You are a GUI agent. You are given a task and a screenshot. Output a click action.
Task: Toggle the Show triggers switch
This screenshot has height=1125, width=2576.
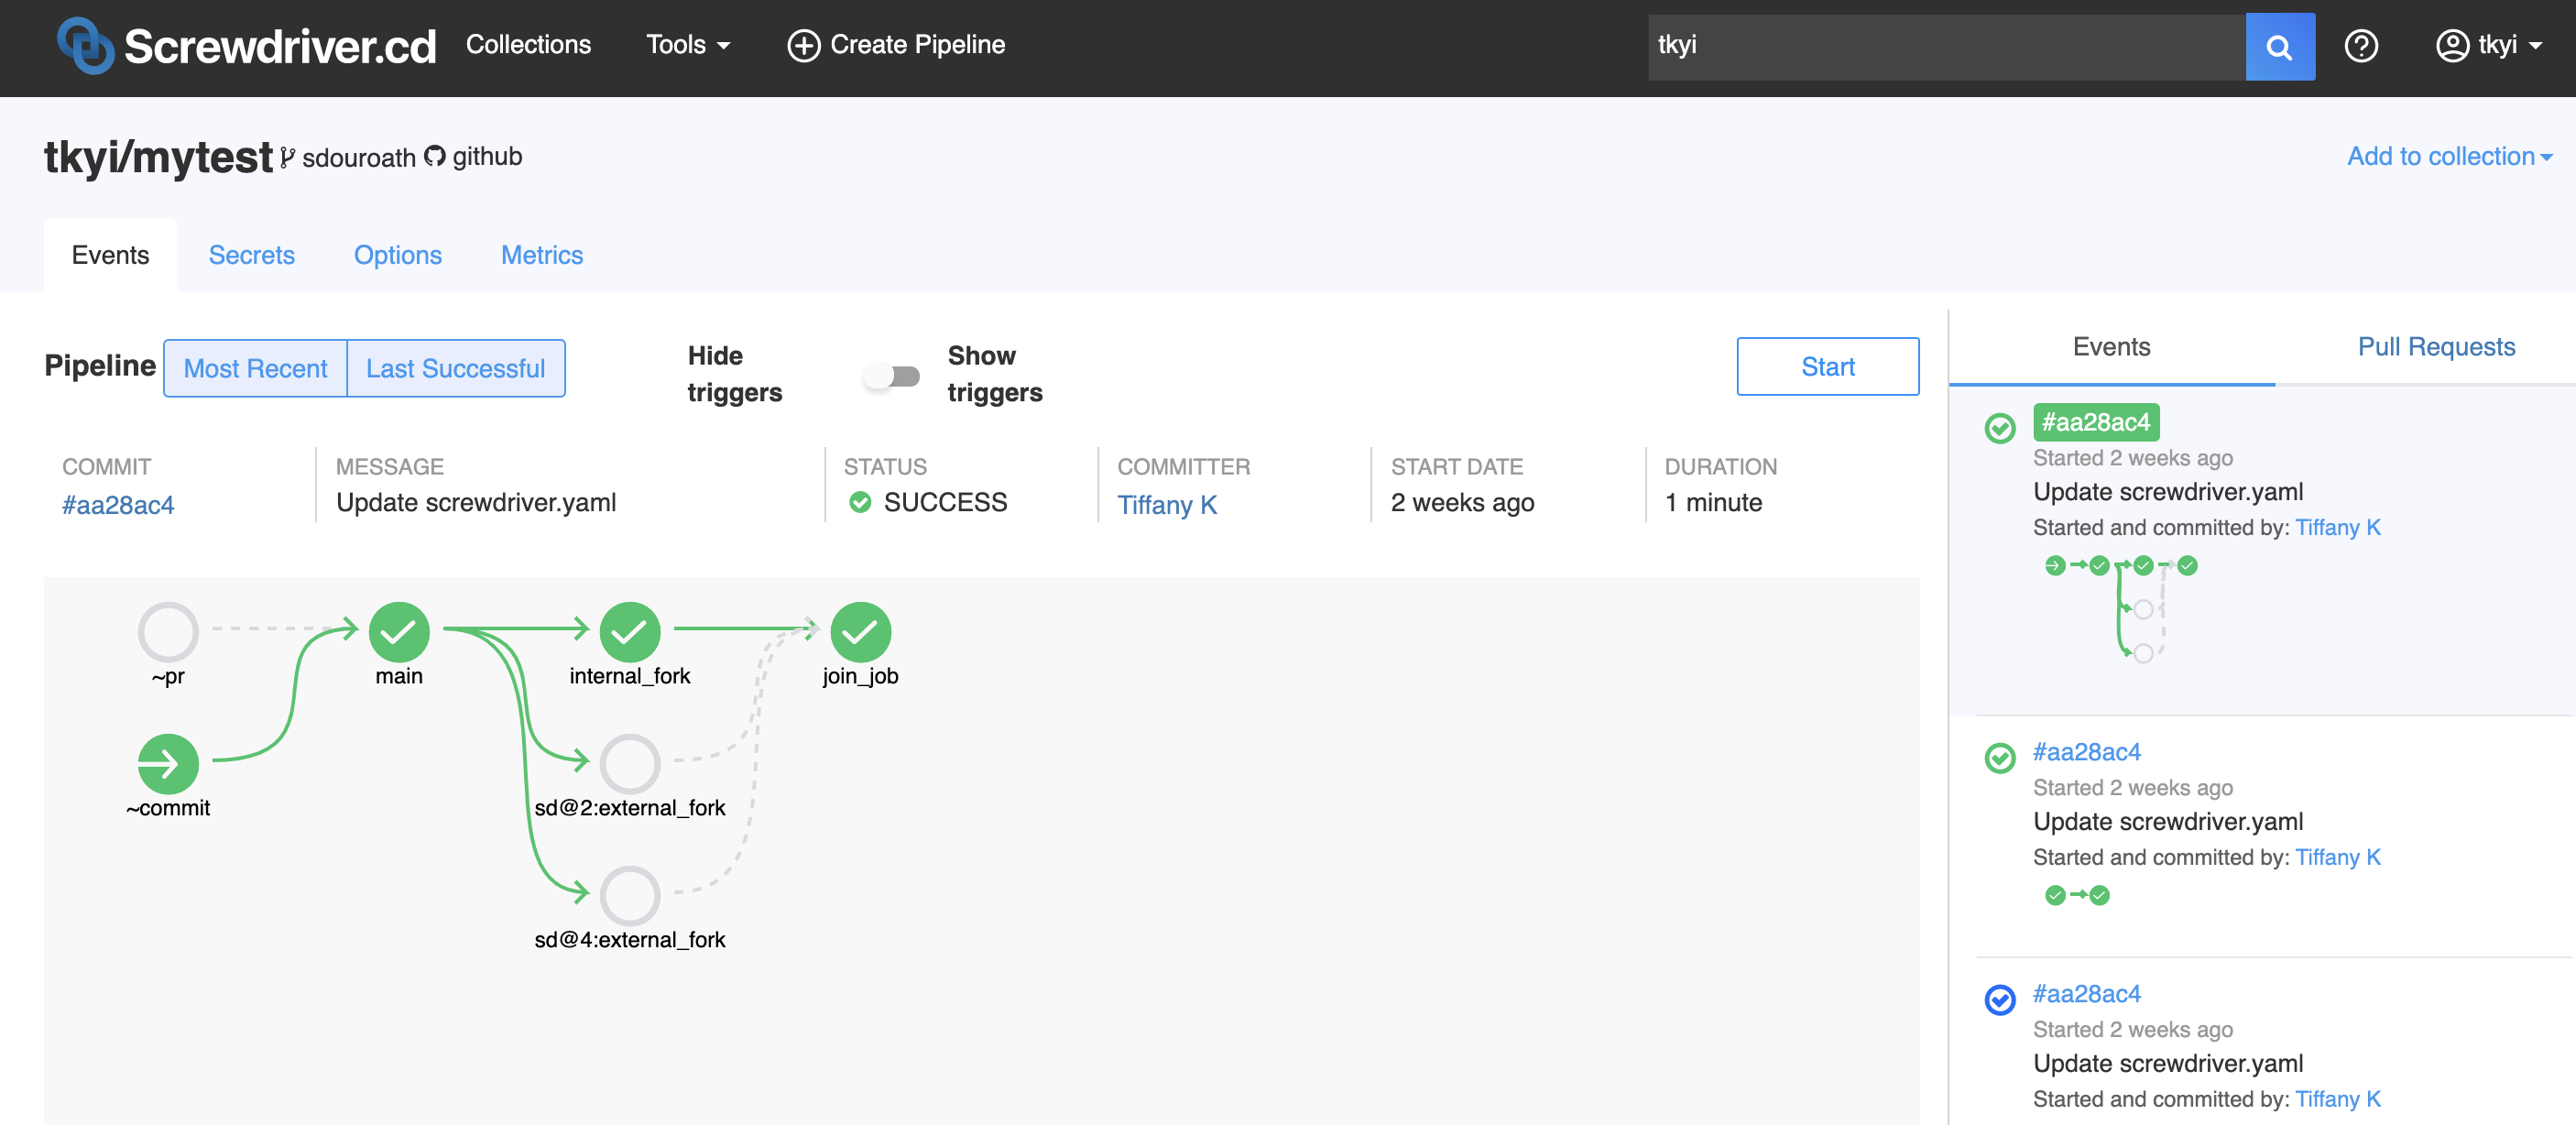(x=893, y=376)
